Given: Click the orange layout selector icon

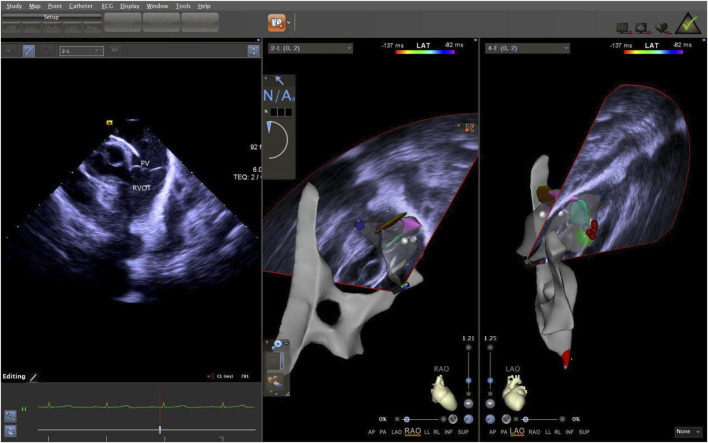Looking at the screenshot, I should click(276, 23).
